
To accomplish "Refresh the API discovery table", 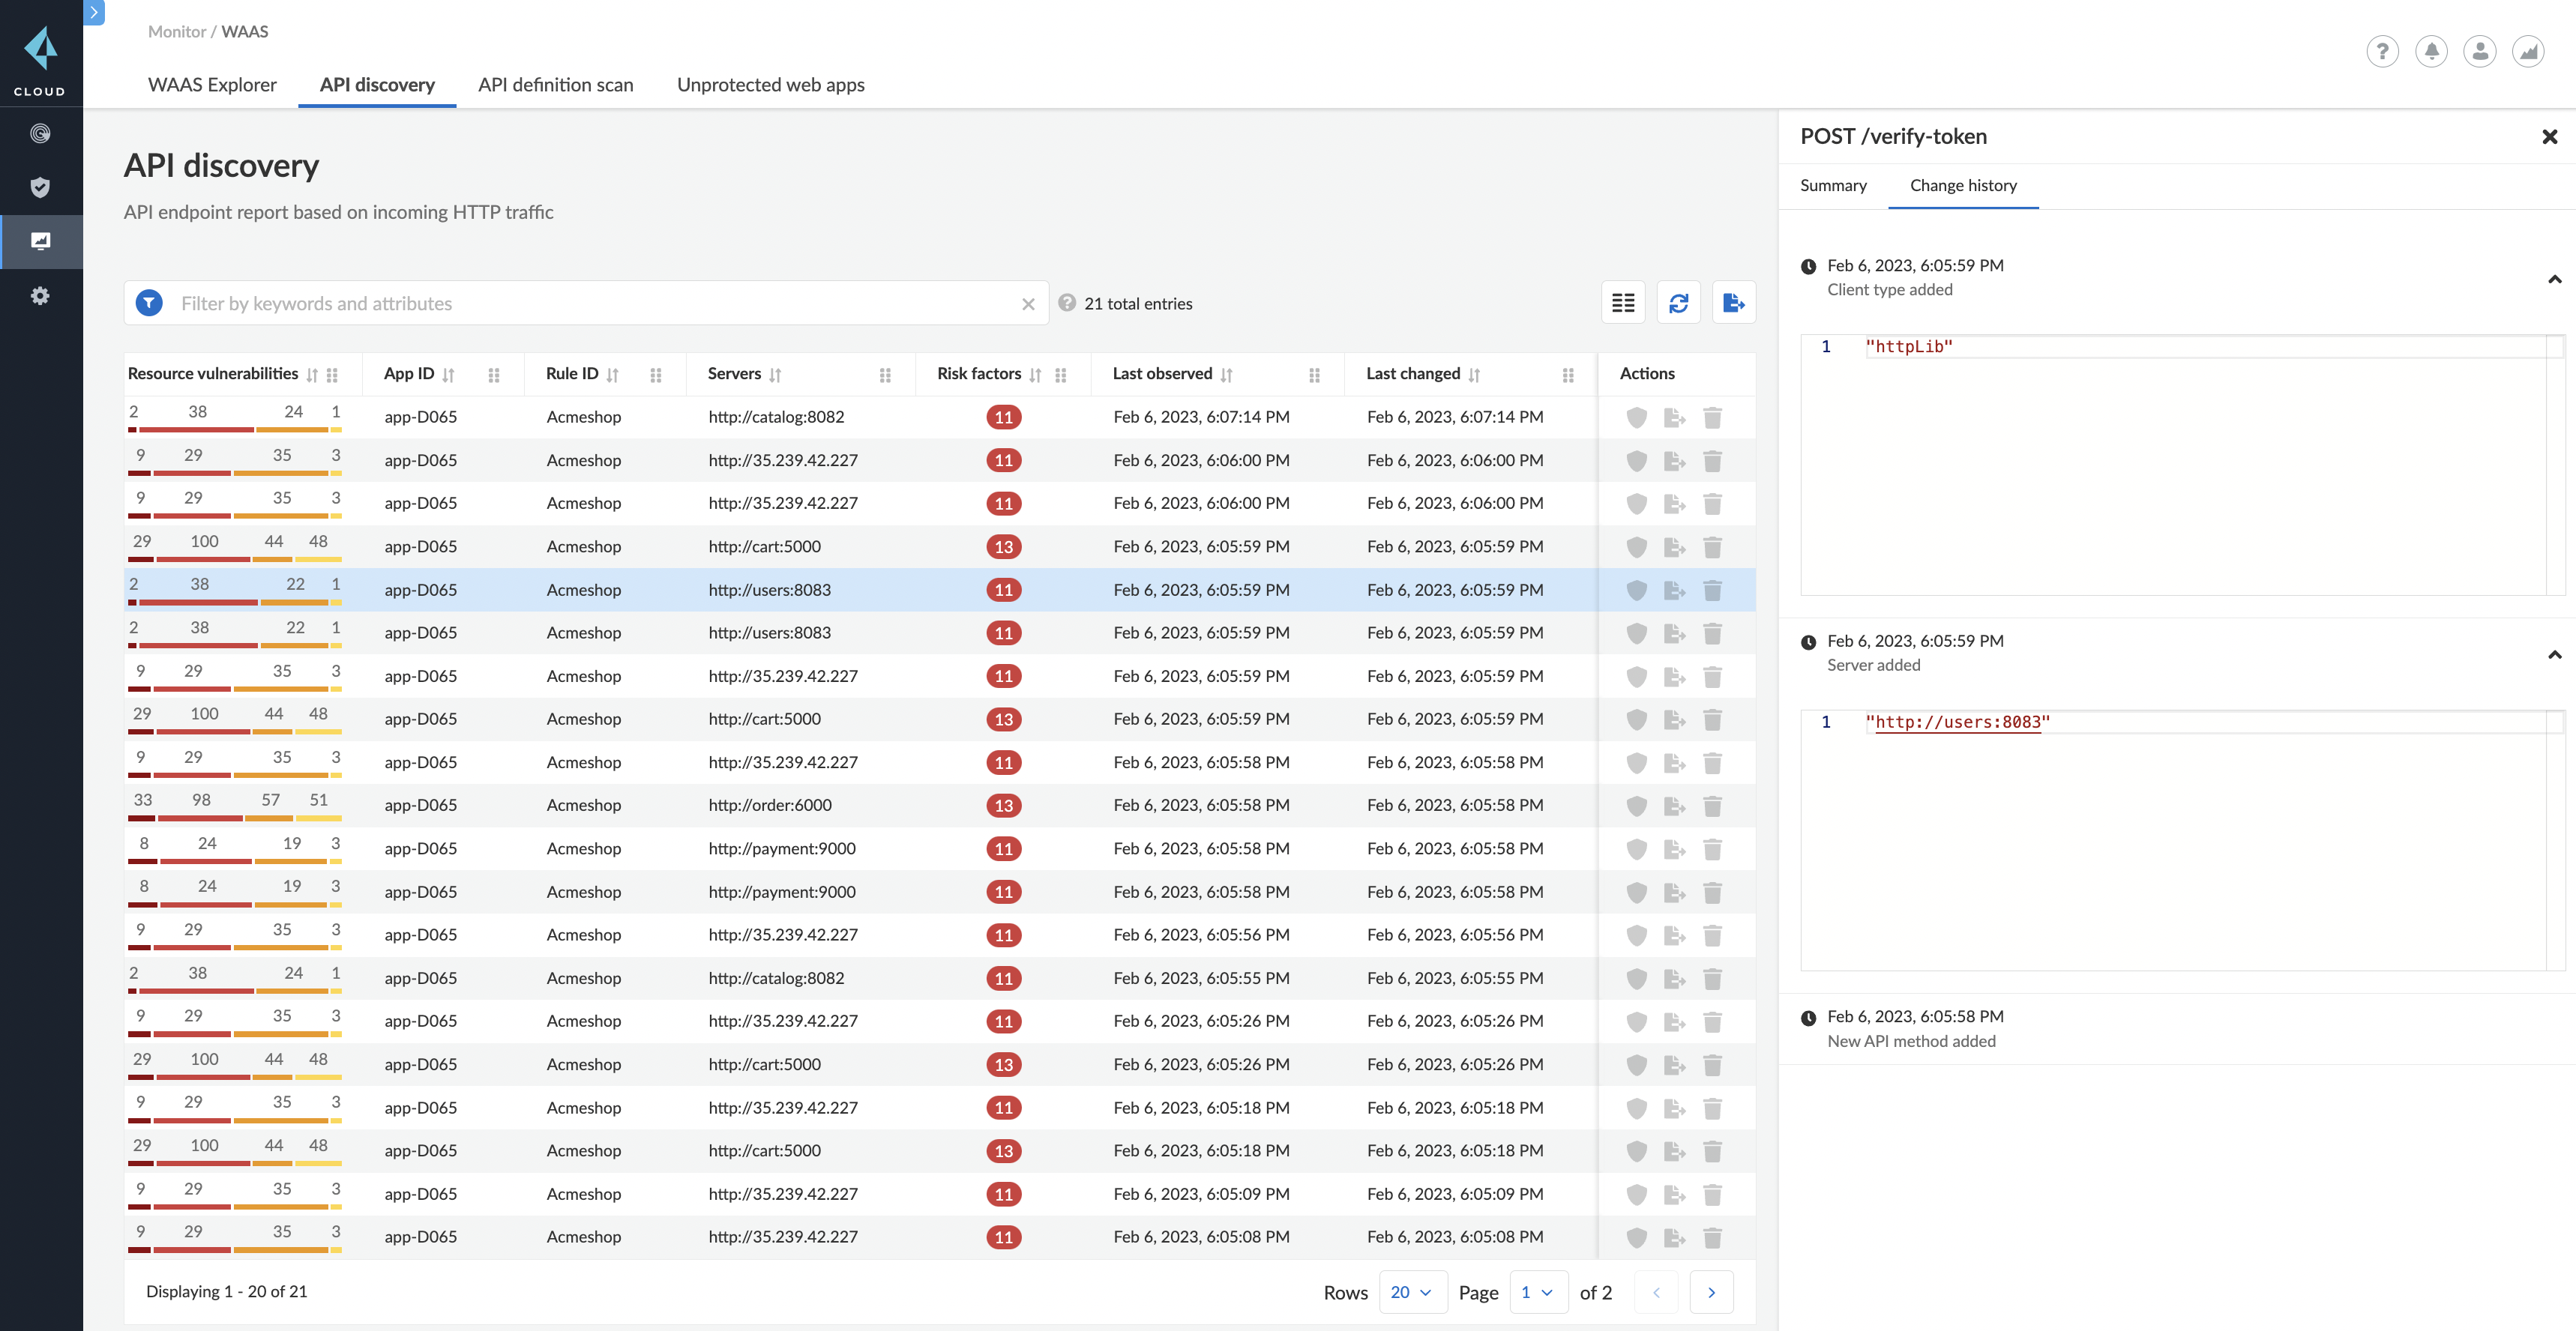I will 1678,303.
